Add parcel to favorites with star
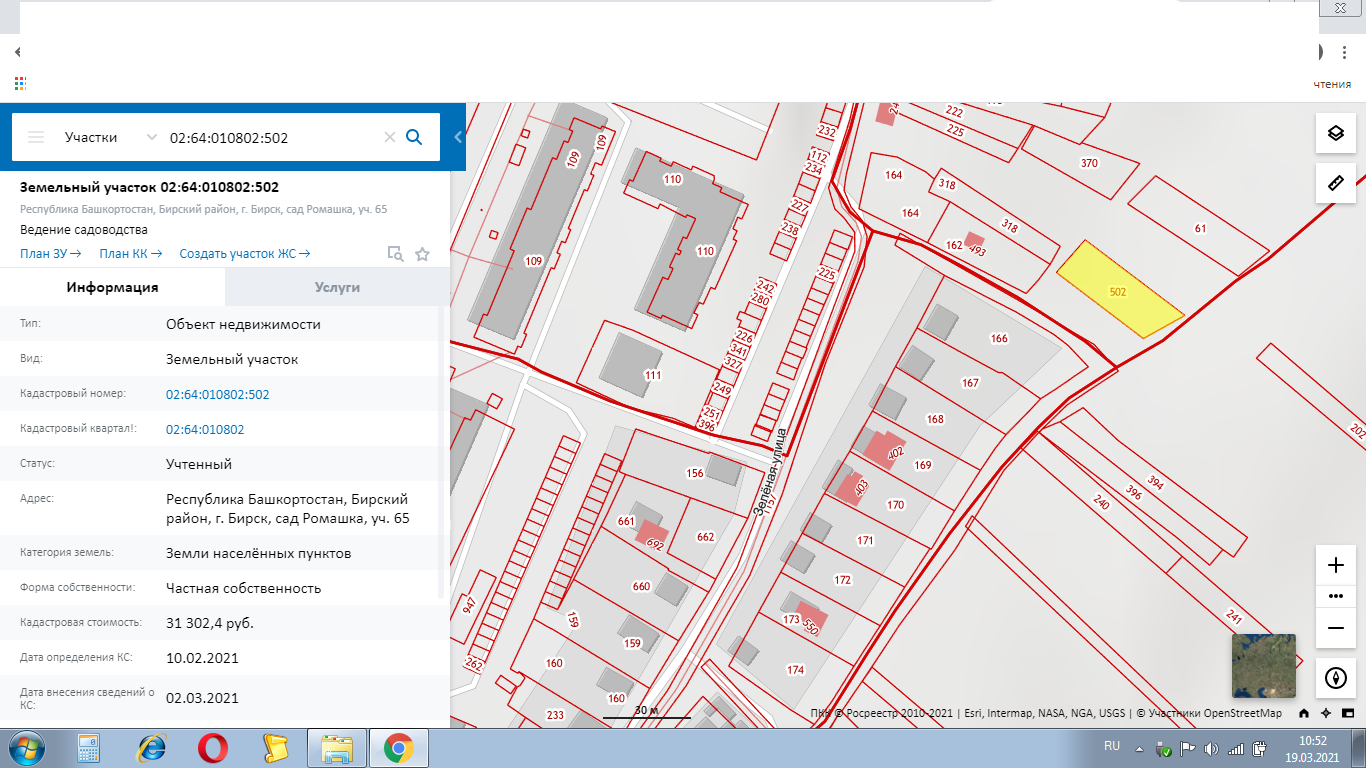Screen dimensions: 1366x768 pos(422,254)
